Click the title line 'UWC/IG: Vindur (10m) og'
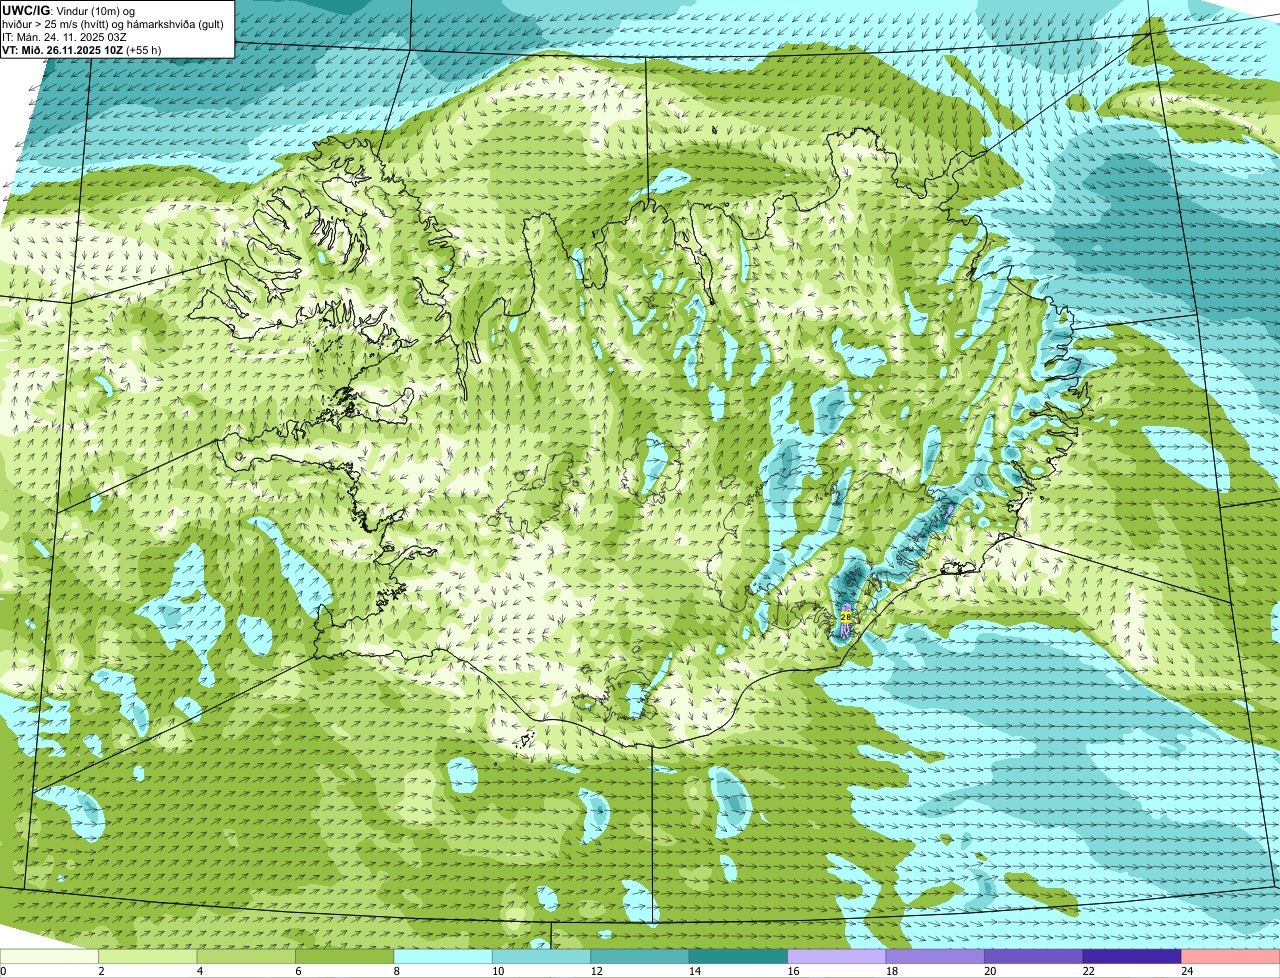This screenshot has height=978, width=1280. [x=68, y=10]
